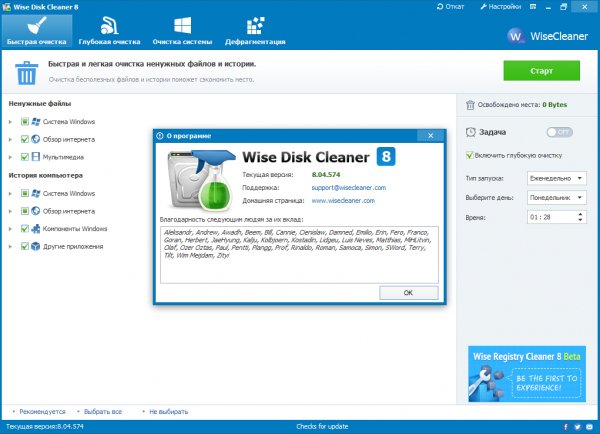Open the Очистка системы tab
The image size is (600, 434).
pos(182,31)
